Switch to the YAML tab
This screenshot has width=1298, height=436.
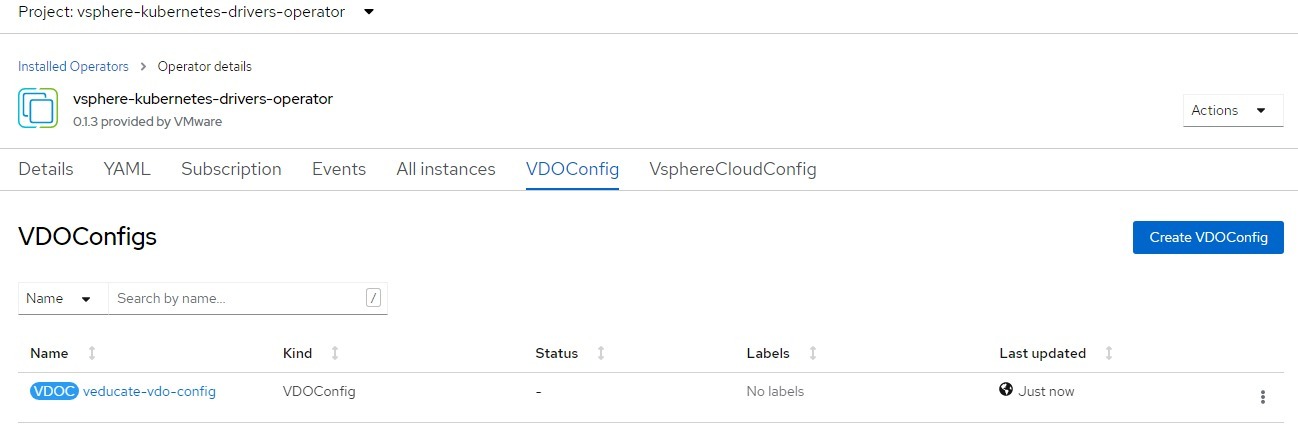click(x=127, y=169)
